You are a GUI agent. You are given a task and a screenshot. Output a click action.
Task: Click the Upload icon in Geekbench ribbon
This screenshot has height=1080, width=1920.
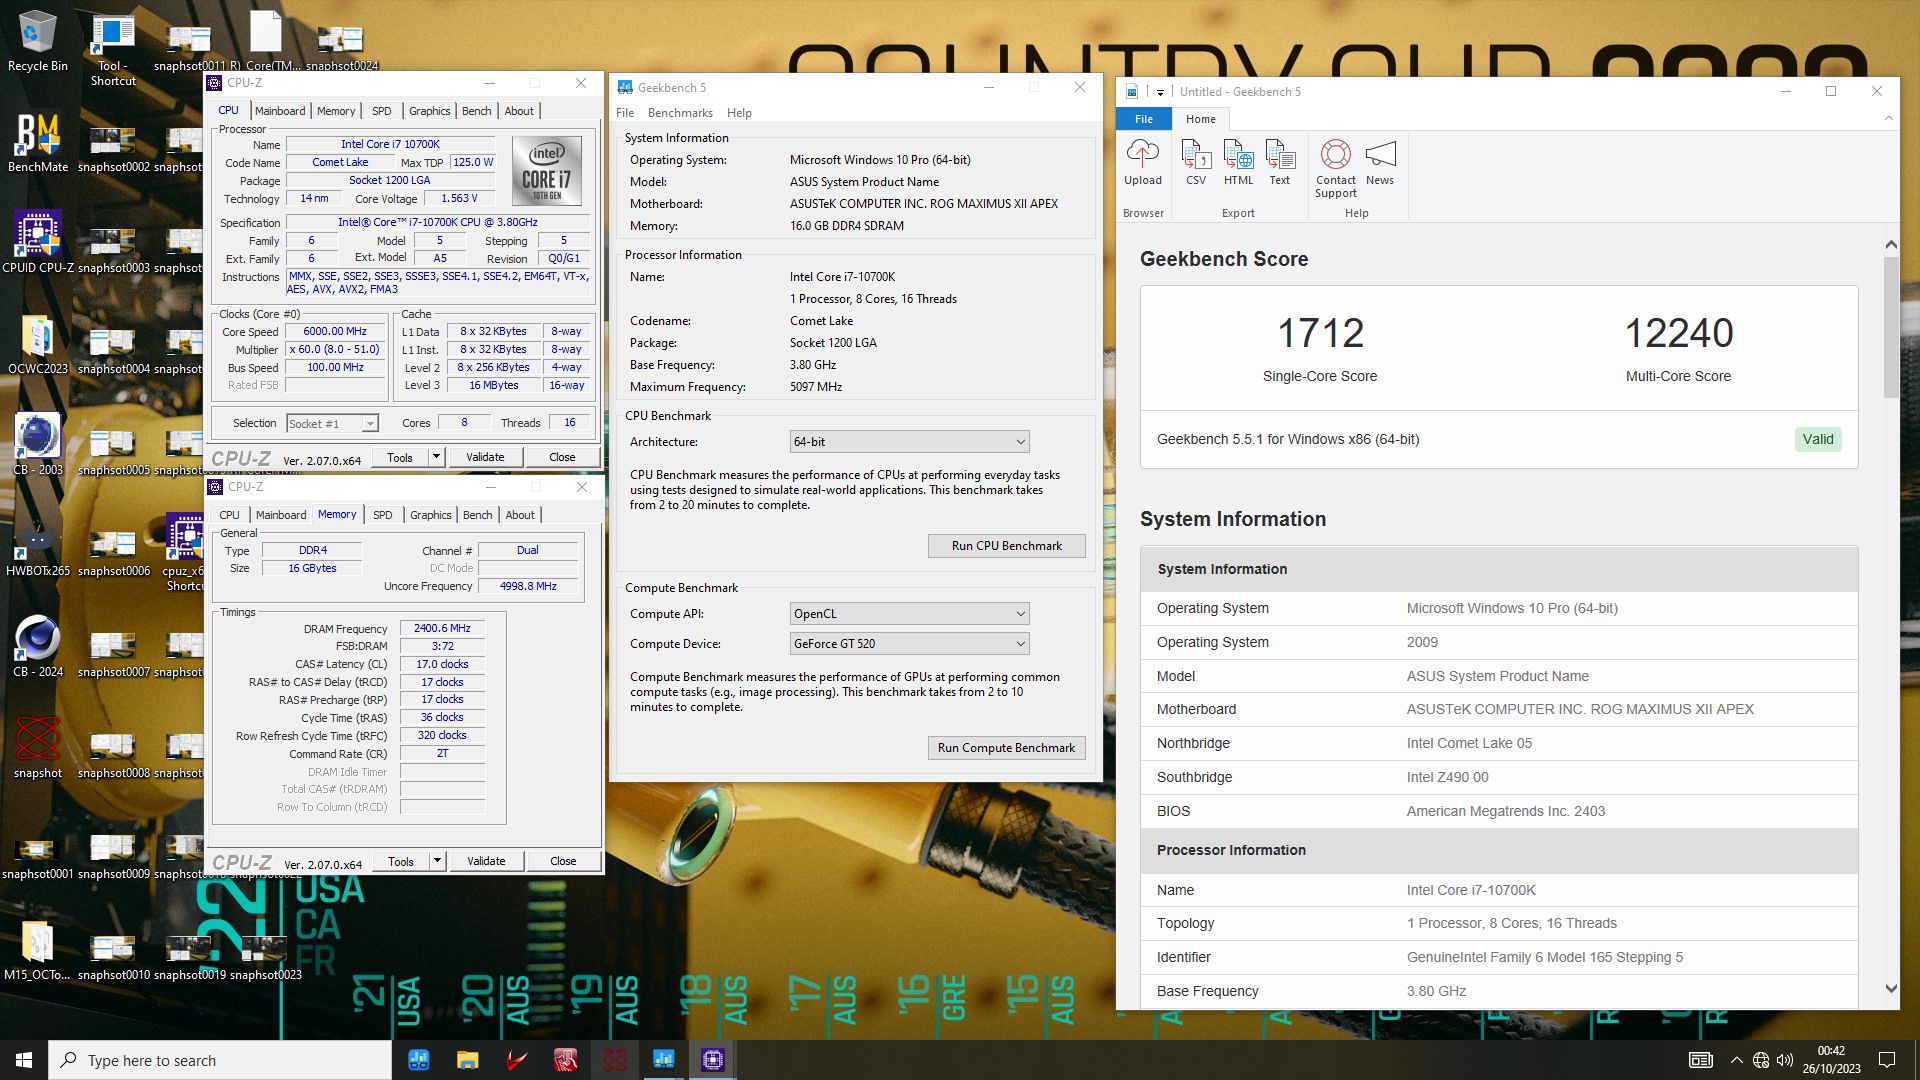pyautogui.click(x=1142, y=162)
